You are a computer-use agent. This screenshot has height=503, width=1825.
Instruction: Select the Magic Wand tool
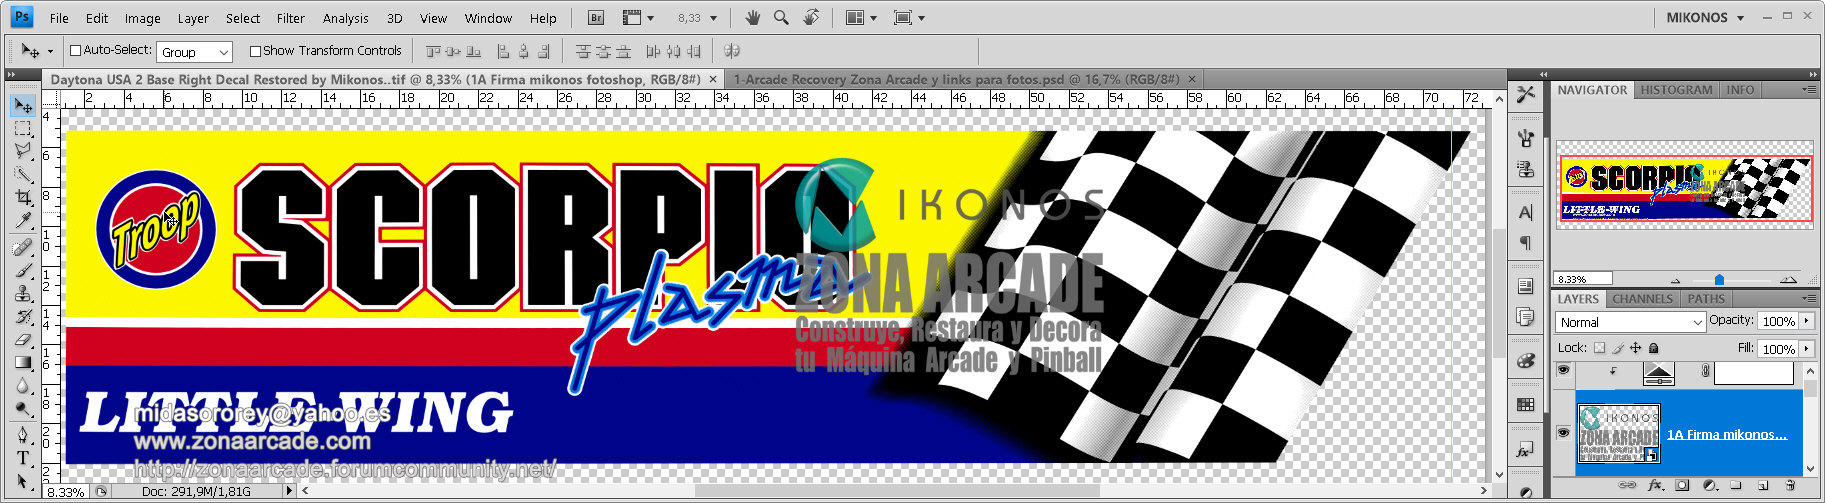[23, 174]
